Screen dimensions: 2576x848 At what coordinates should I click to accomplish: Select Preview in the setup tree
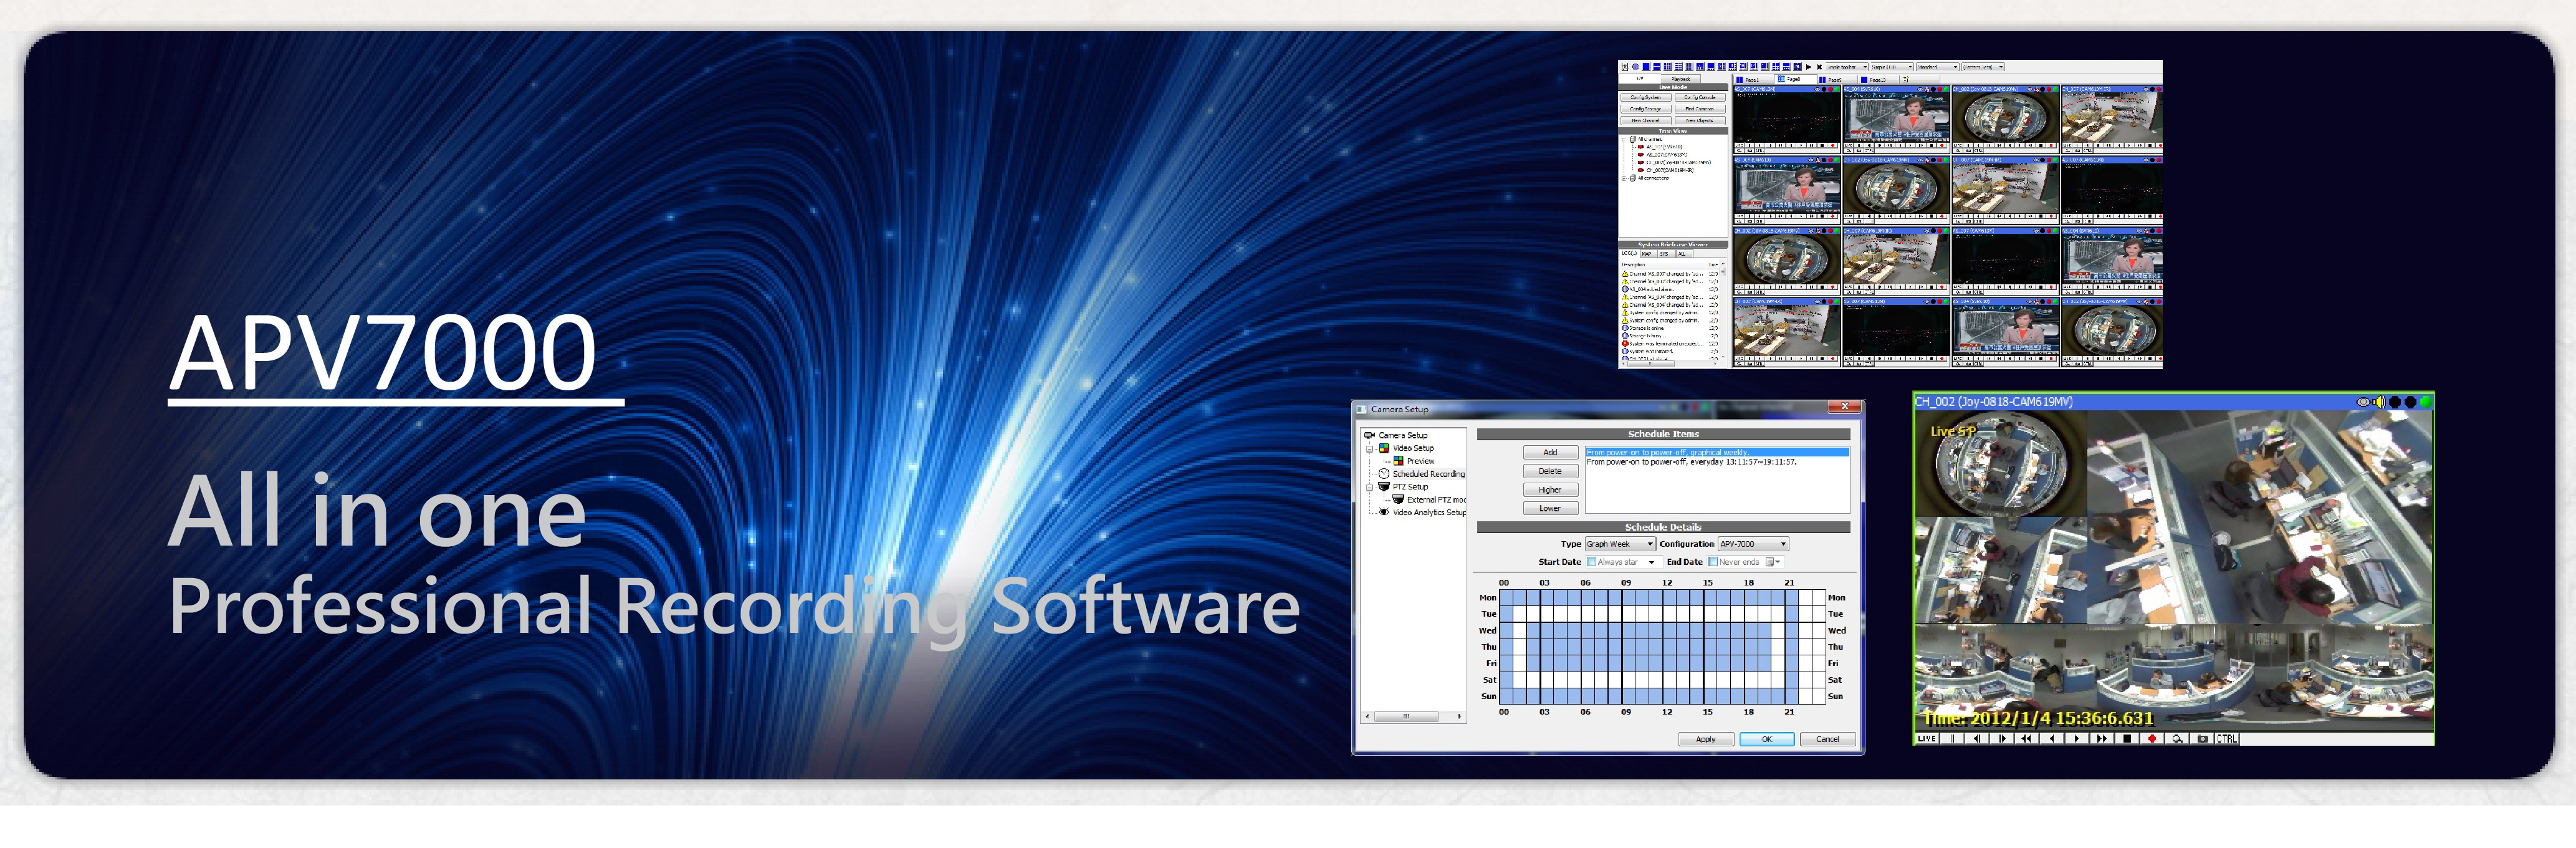pos(1421,462)
